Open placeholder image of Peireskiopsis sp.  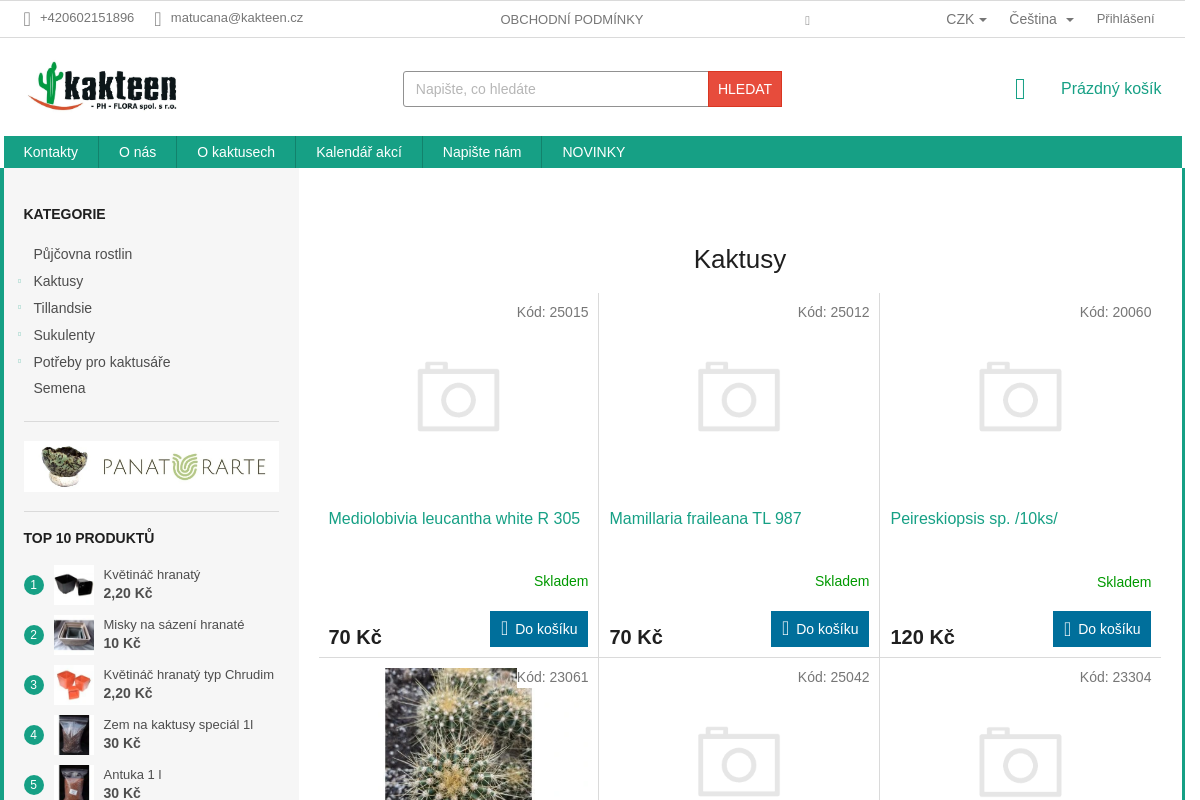1020,396
